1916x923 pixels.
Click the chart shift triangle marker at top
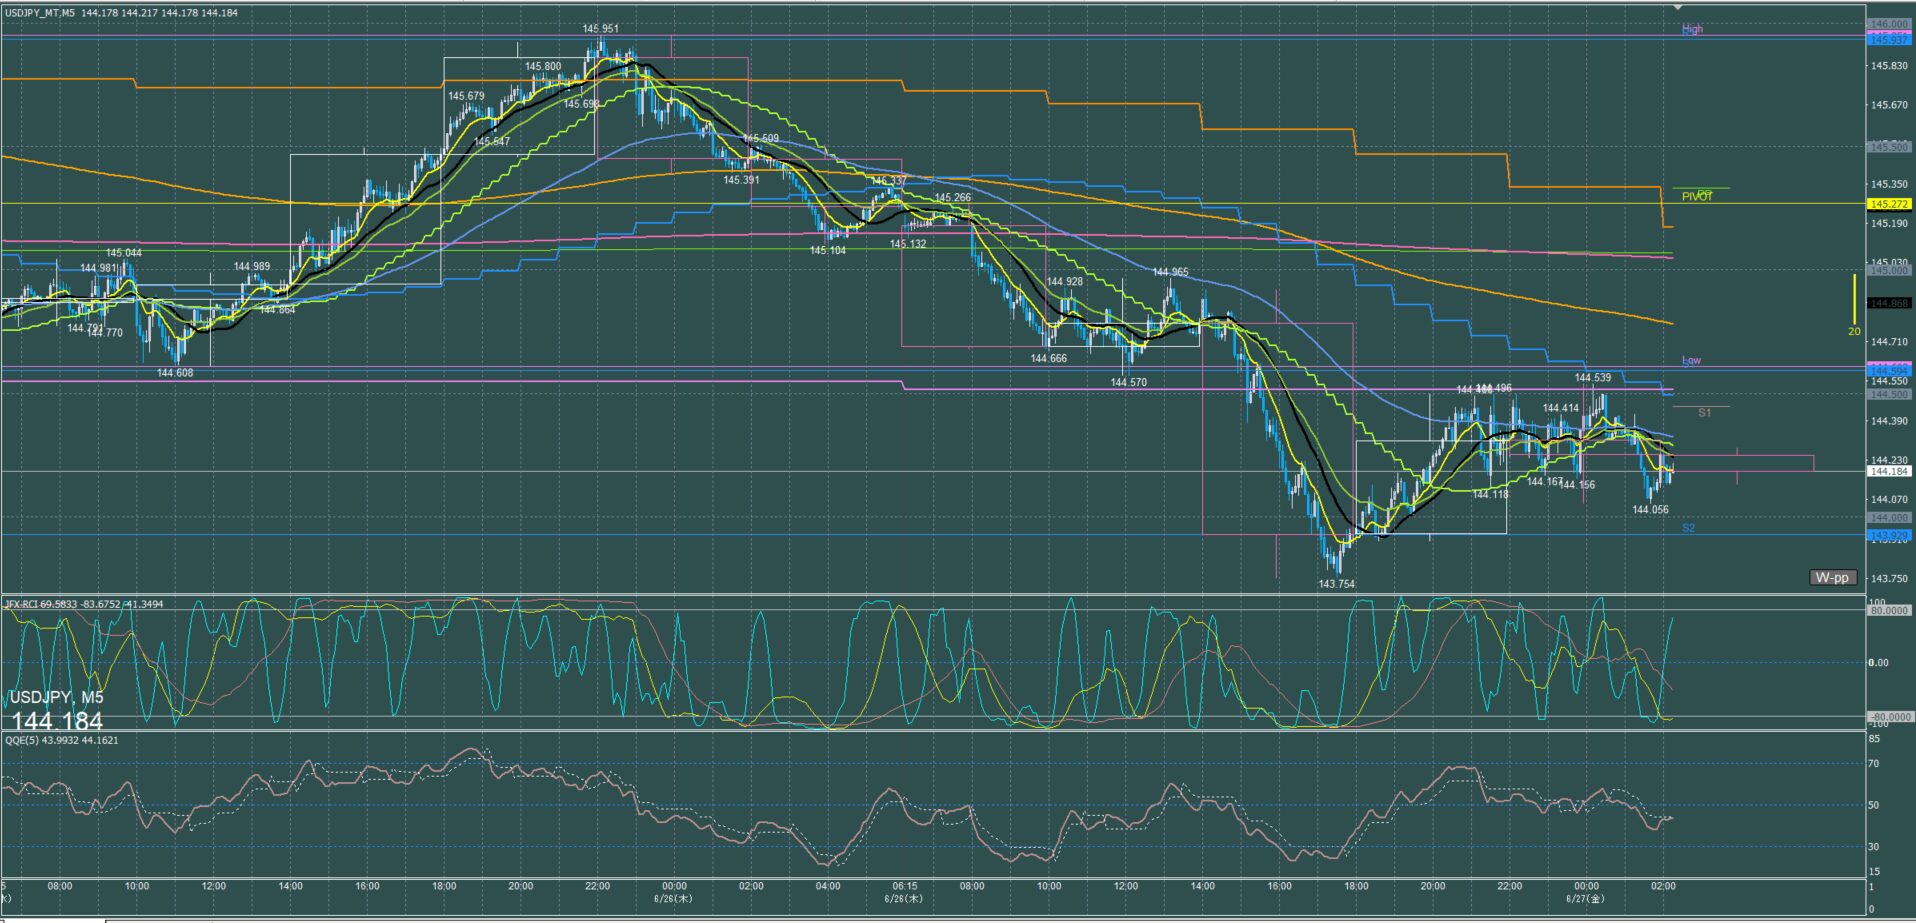[x=1678, y=8]
